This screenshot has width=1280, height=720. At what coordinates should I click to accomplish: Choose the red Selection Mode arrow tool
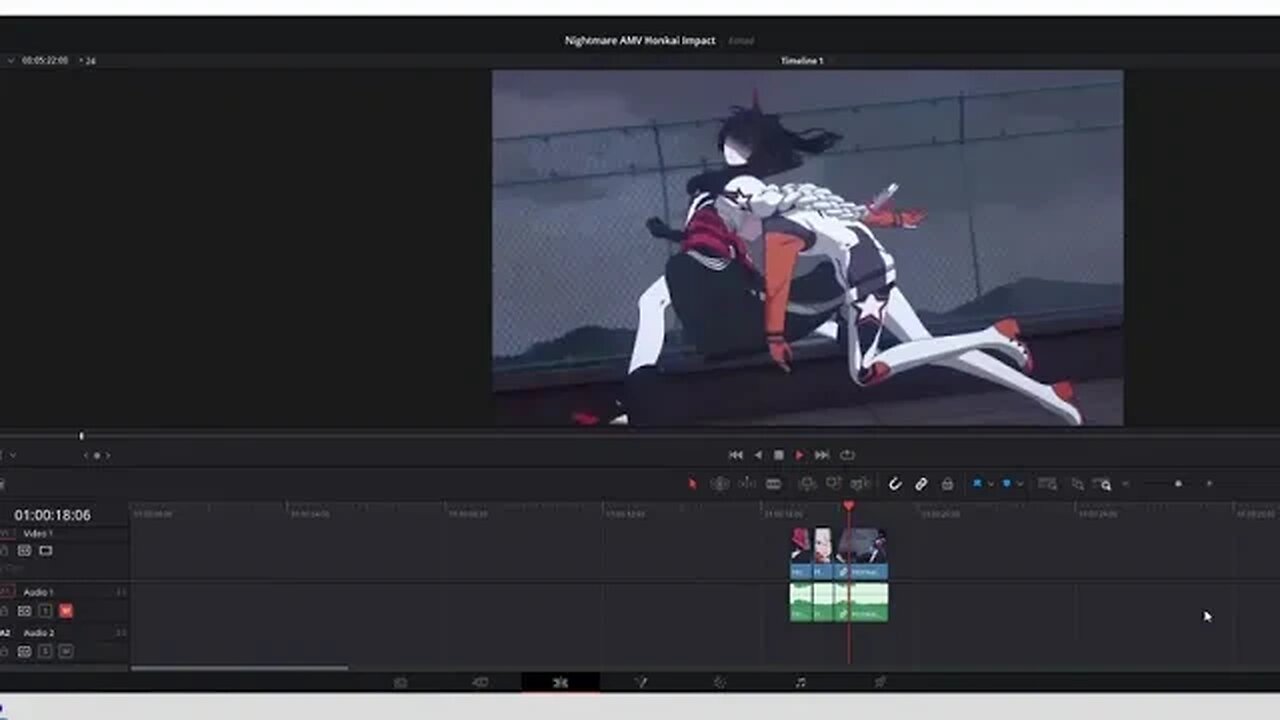pos(691,484)
